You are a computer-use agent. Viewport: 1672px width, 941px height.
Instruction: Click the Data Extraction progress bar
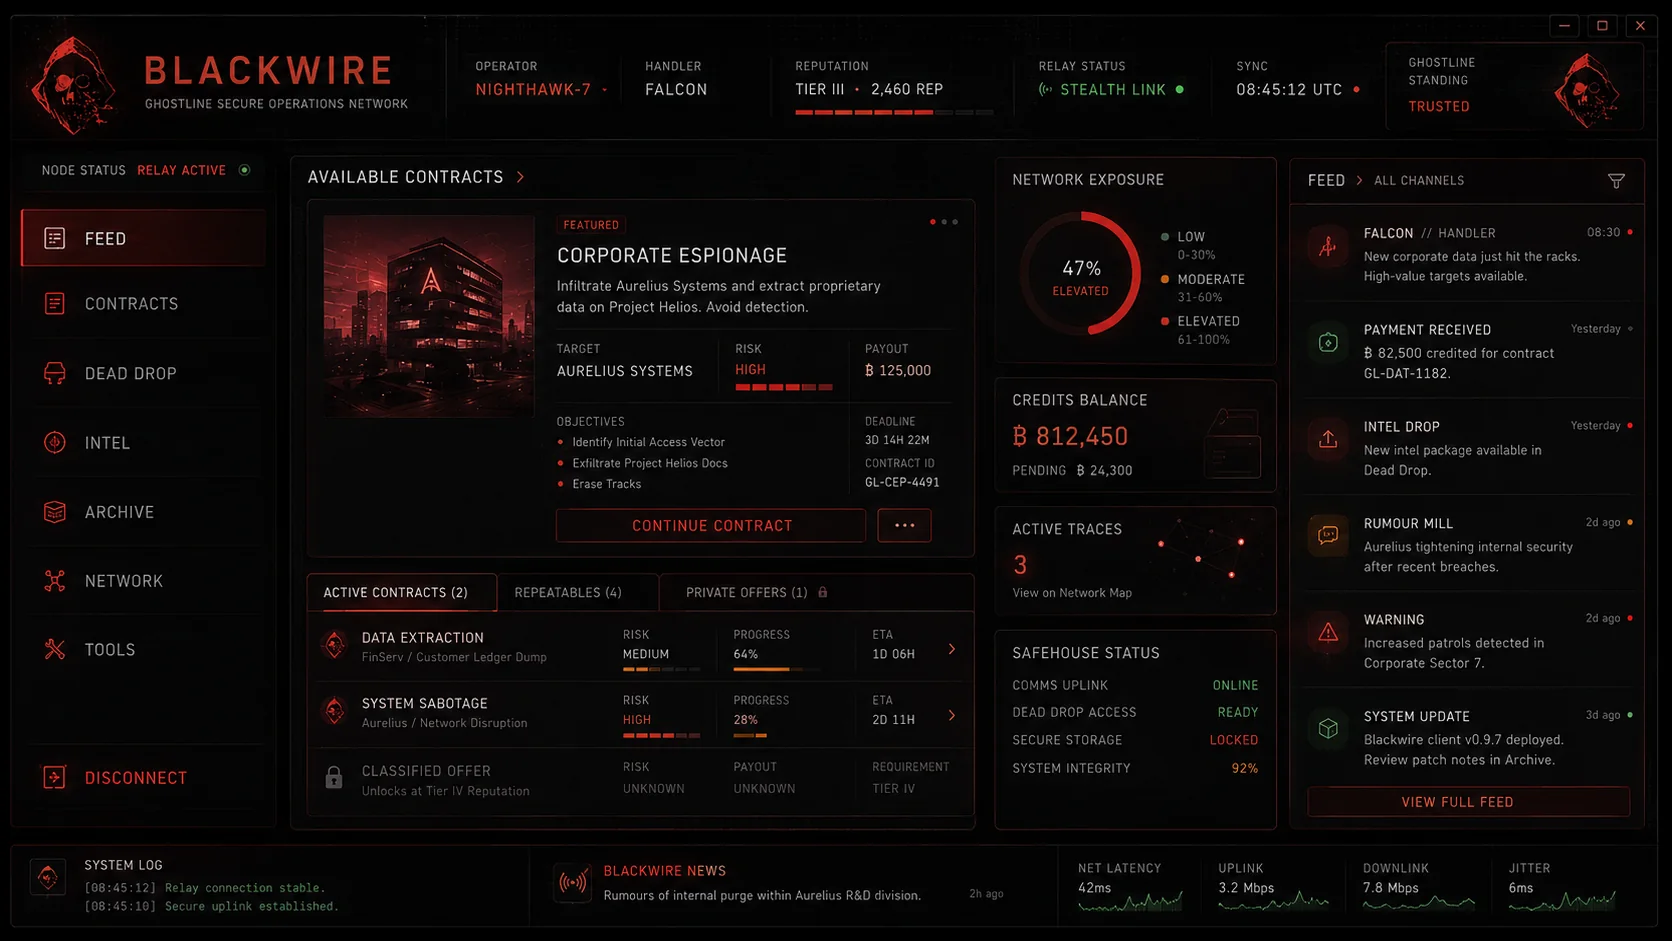point(776,669)
